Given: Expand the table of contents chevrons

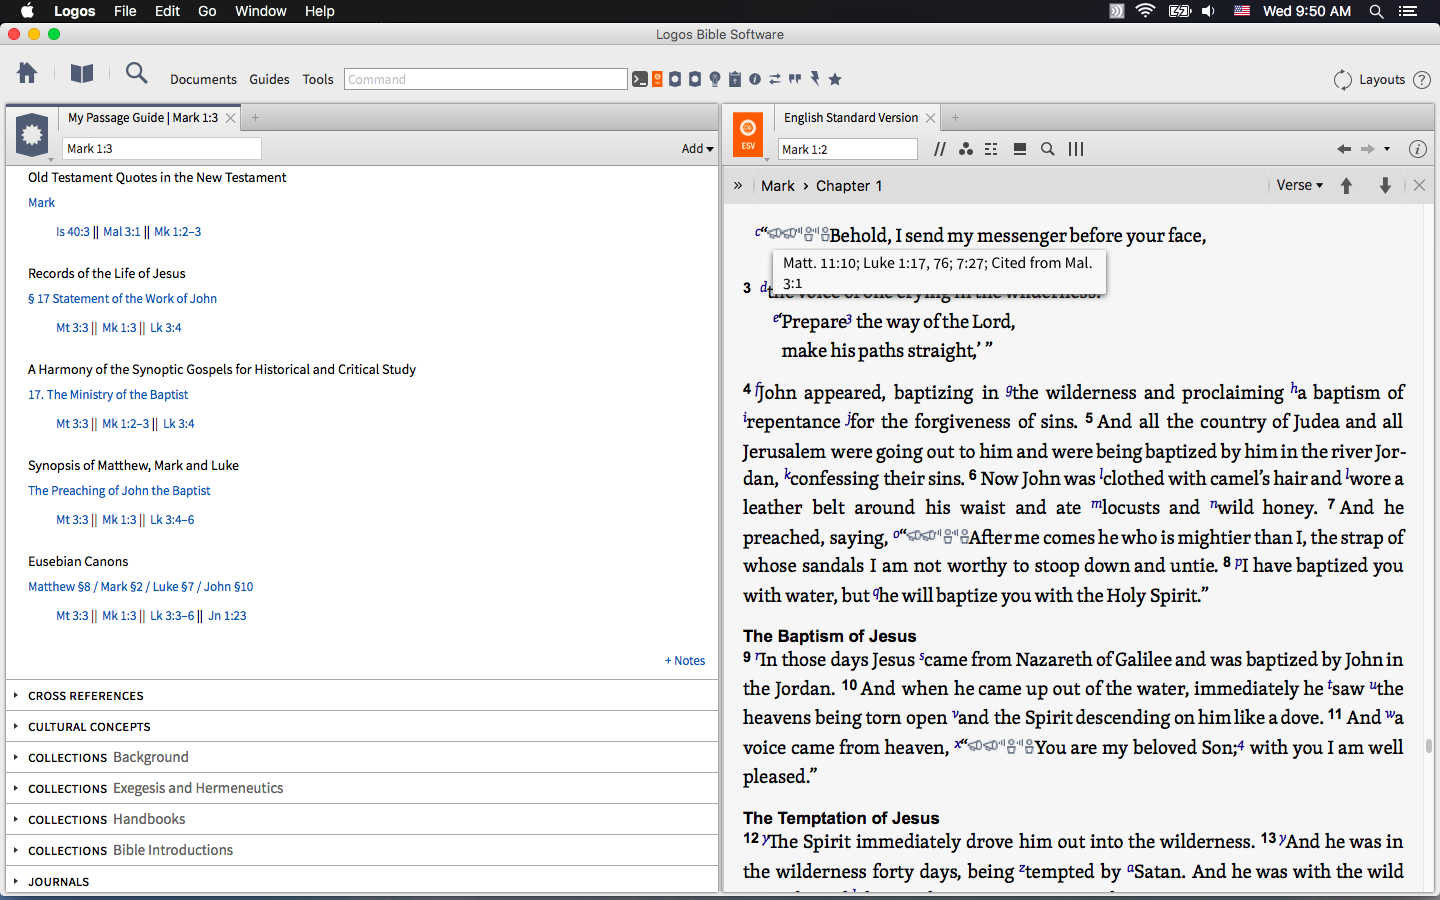Looking at the screenshot, I should tap(738, 185).
